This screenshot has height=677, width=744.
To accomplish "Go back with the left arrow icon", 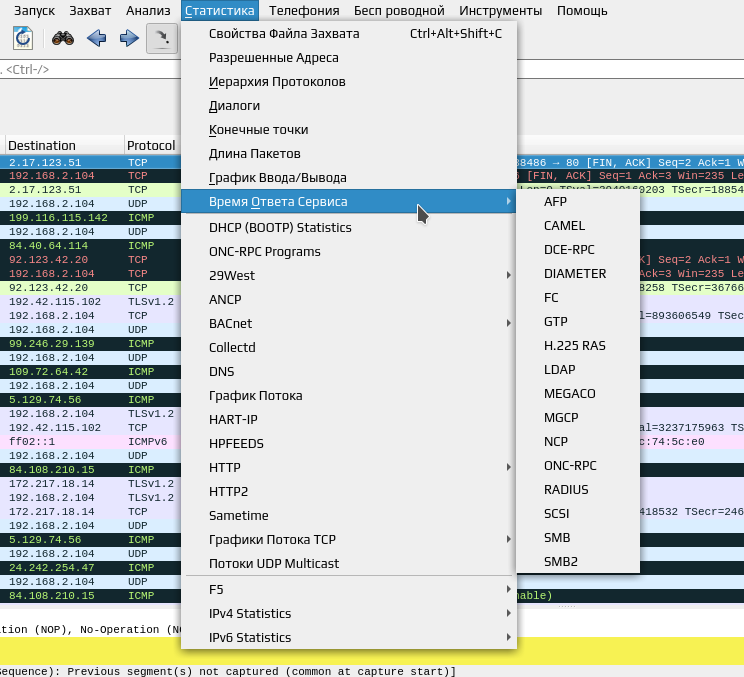I will coord(96,38).
